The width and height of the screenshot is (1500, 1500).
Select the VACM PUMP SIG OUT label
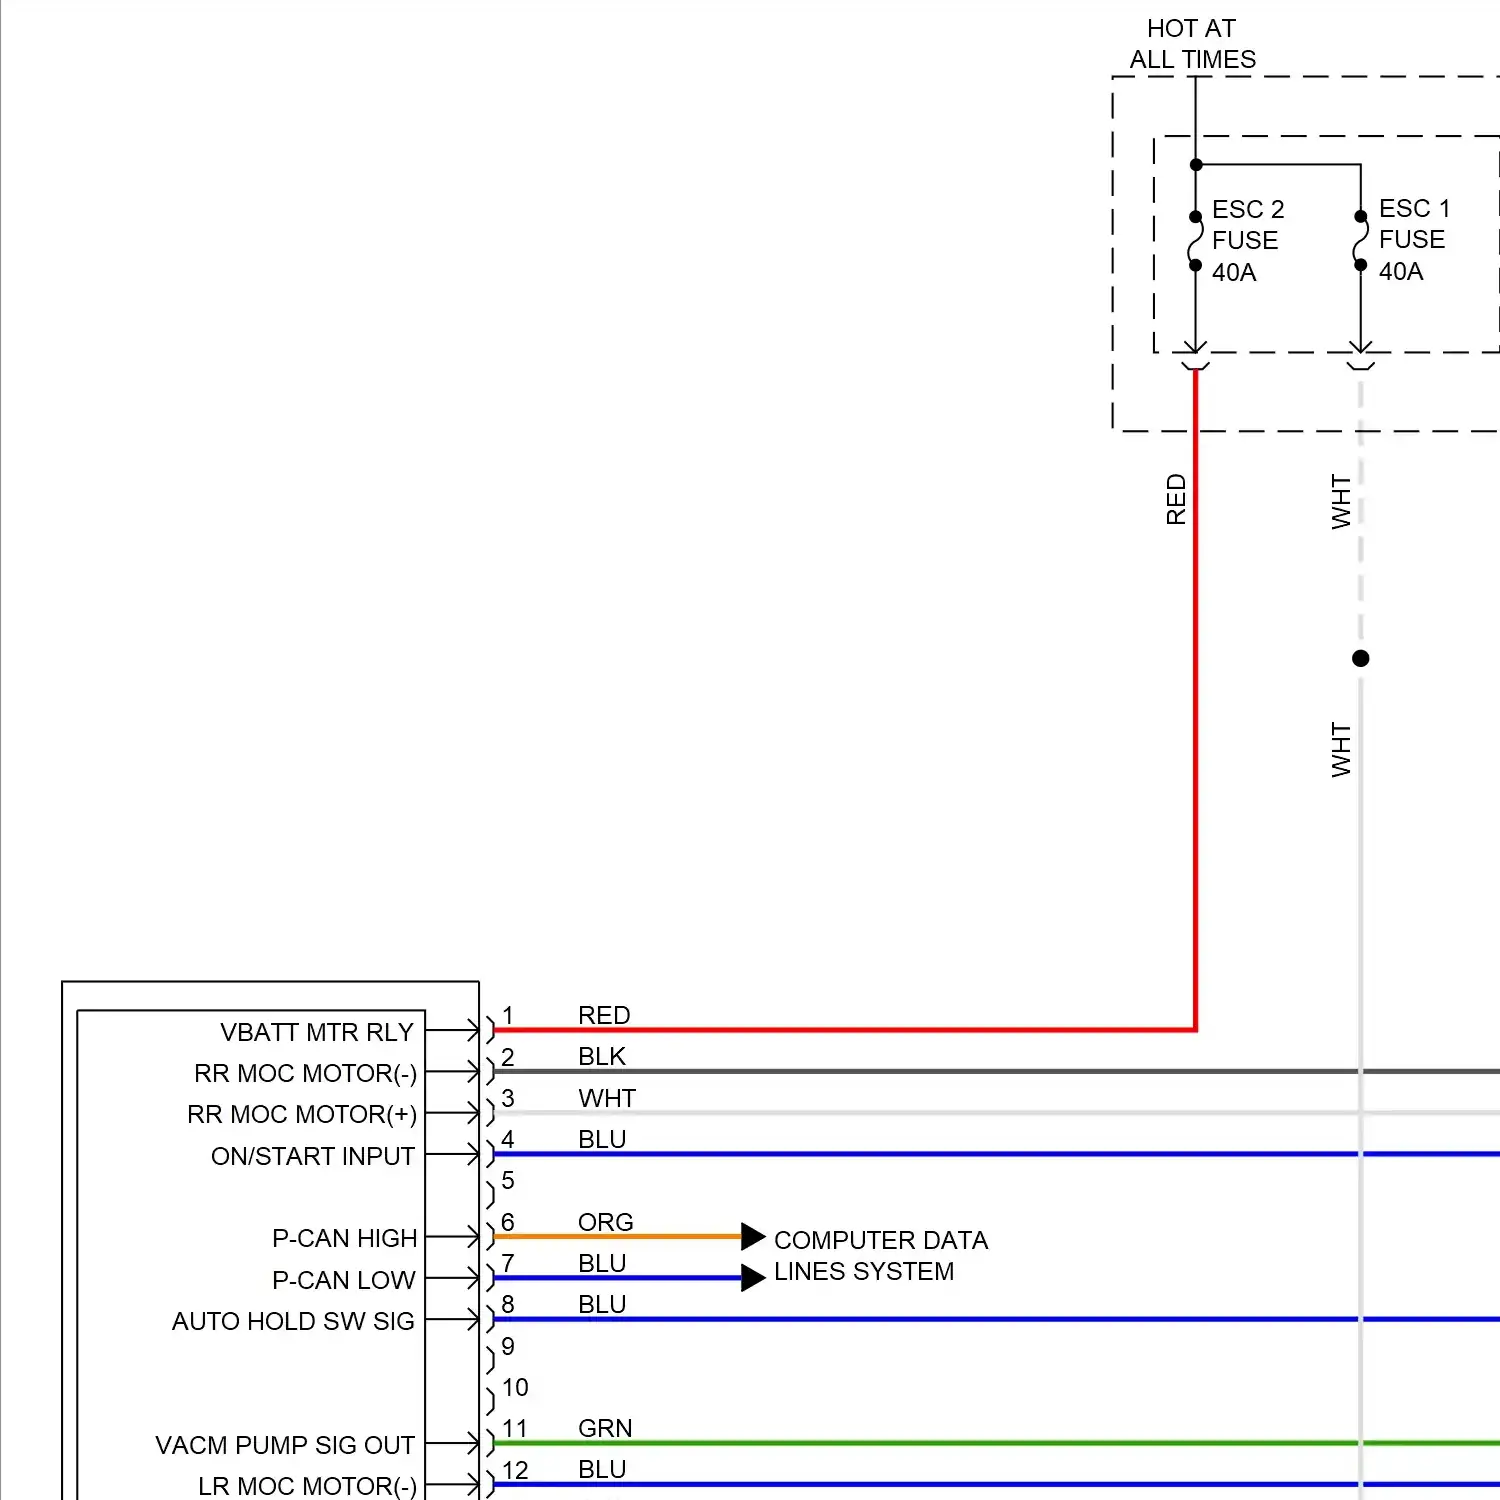285,1445
